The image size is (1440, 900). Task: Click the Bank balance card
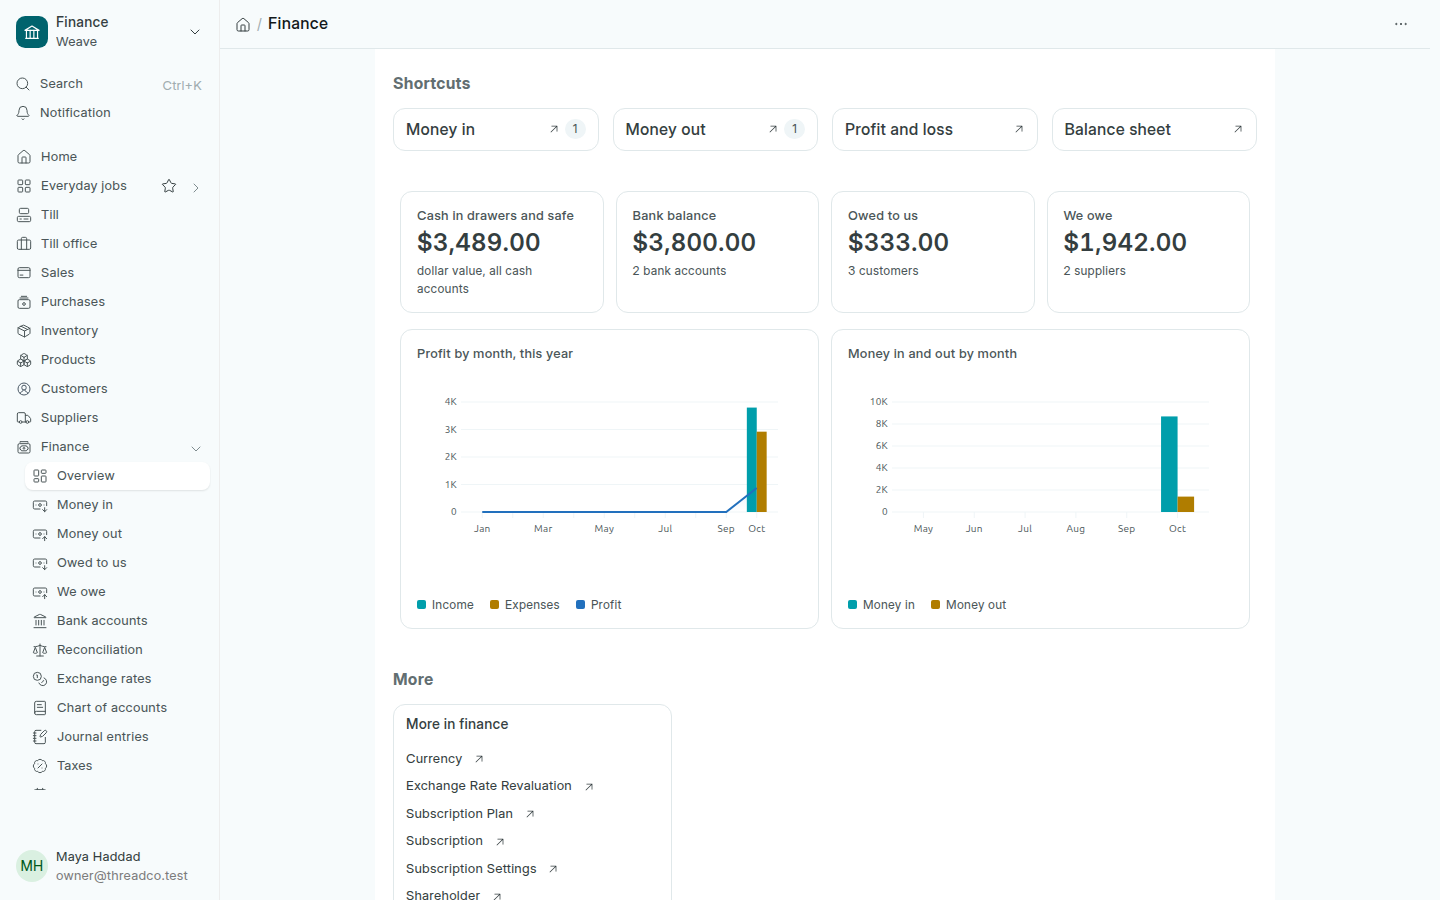click(x=717, y=252)
